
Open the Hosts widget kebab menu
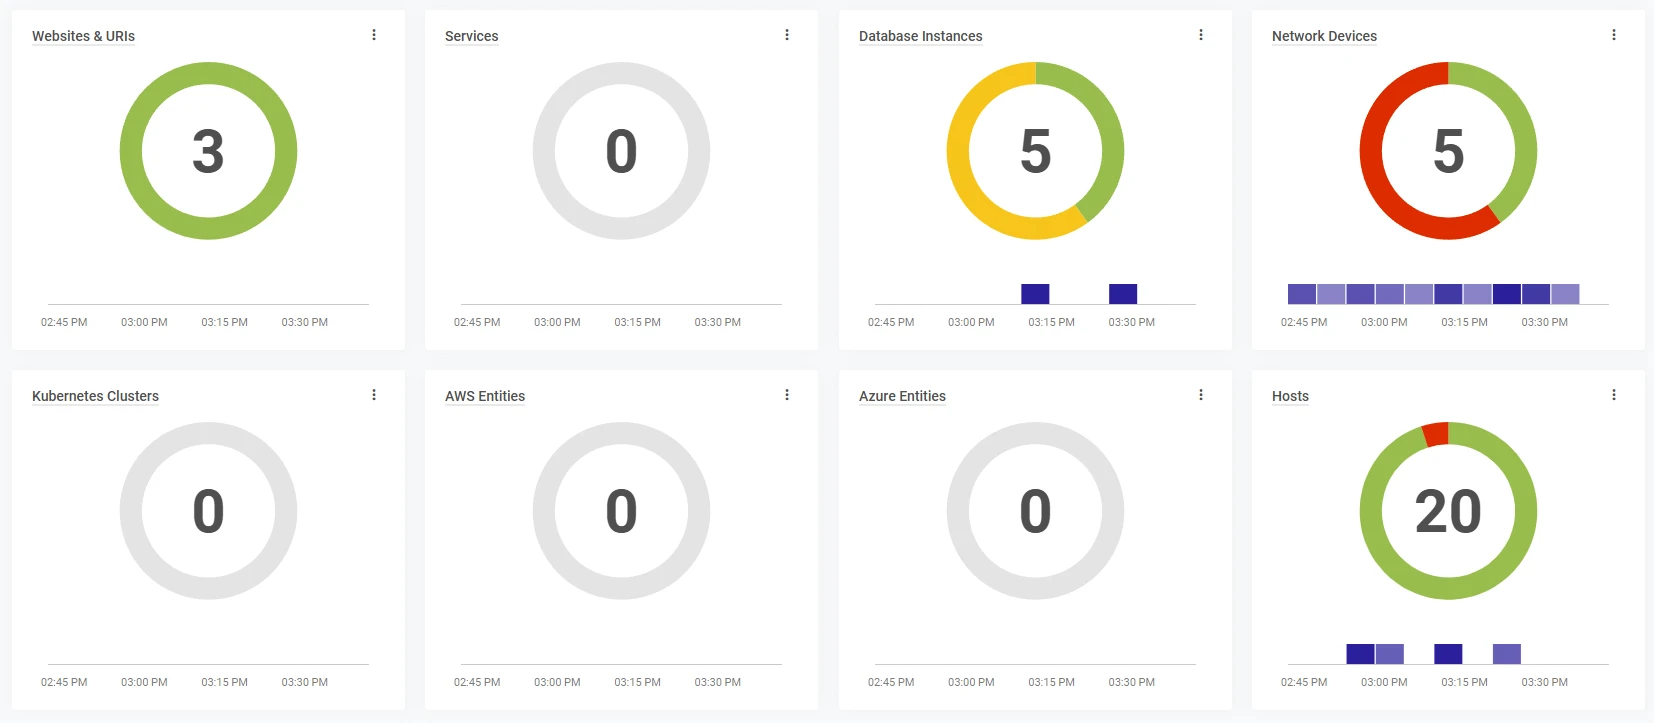click(1614, 395)
